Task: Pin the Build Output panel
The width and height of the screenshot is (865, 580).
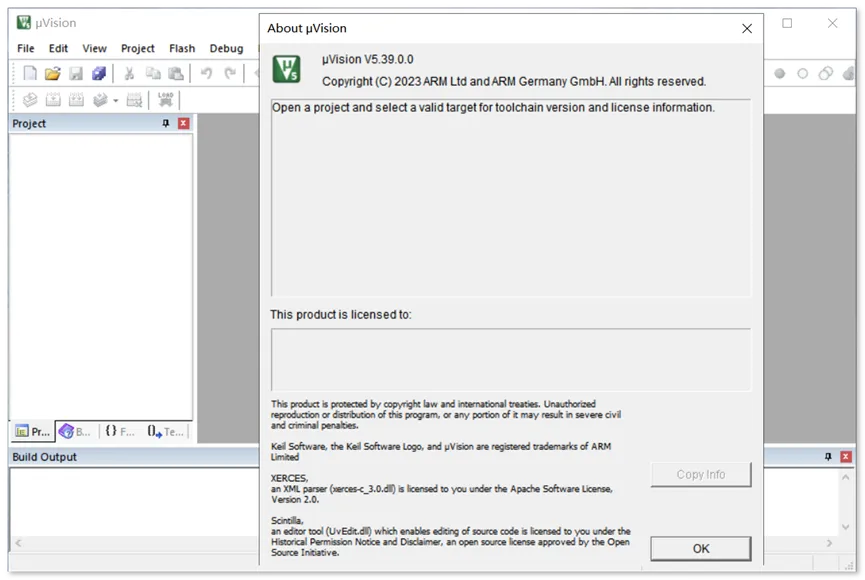Action: click(x=828, y=457)
